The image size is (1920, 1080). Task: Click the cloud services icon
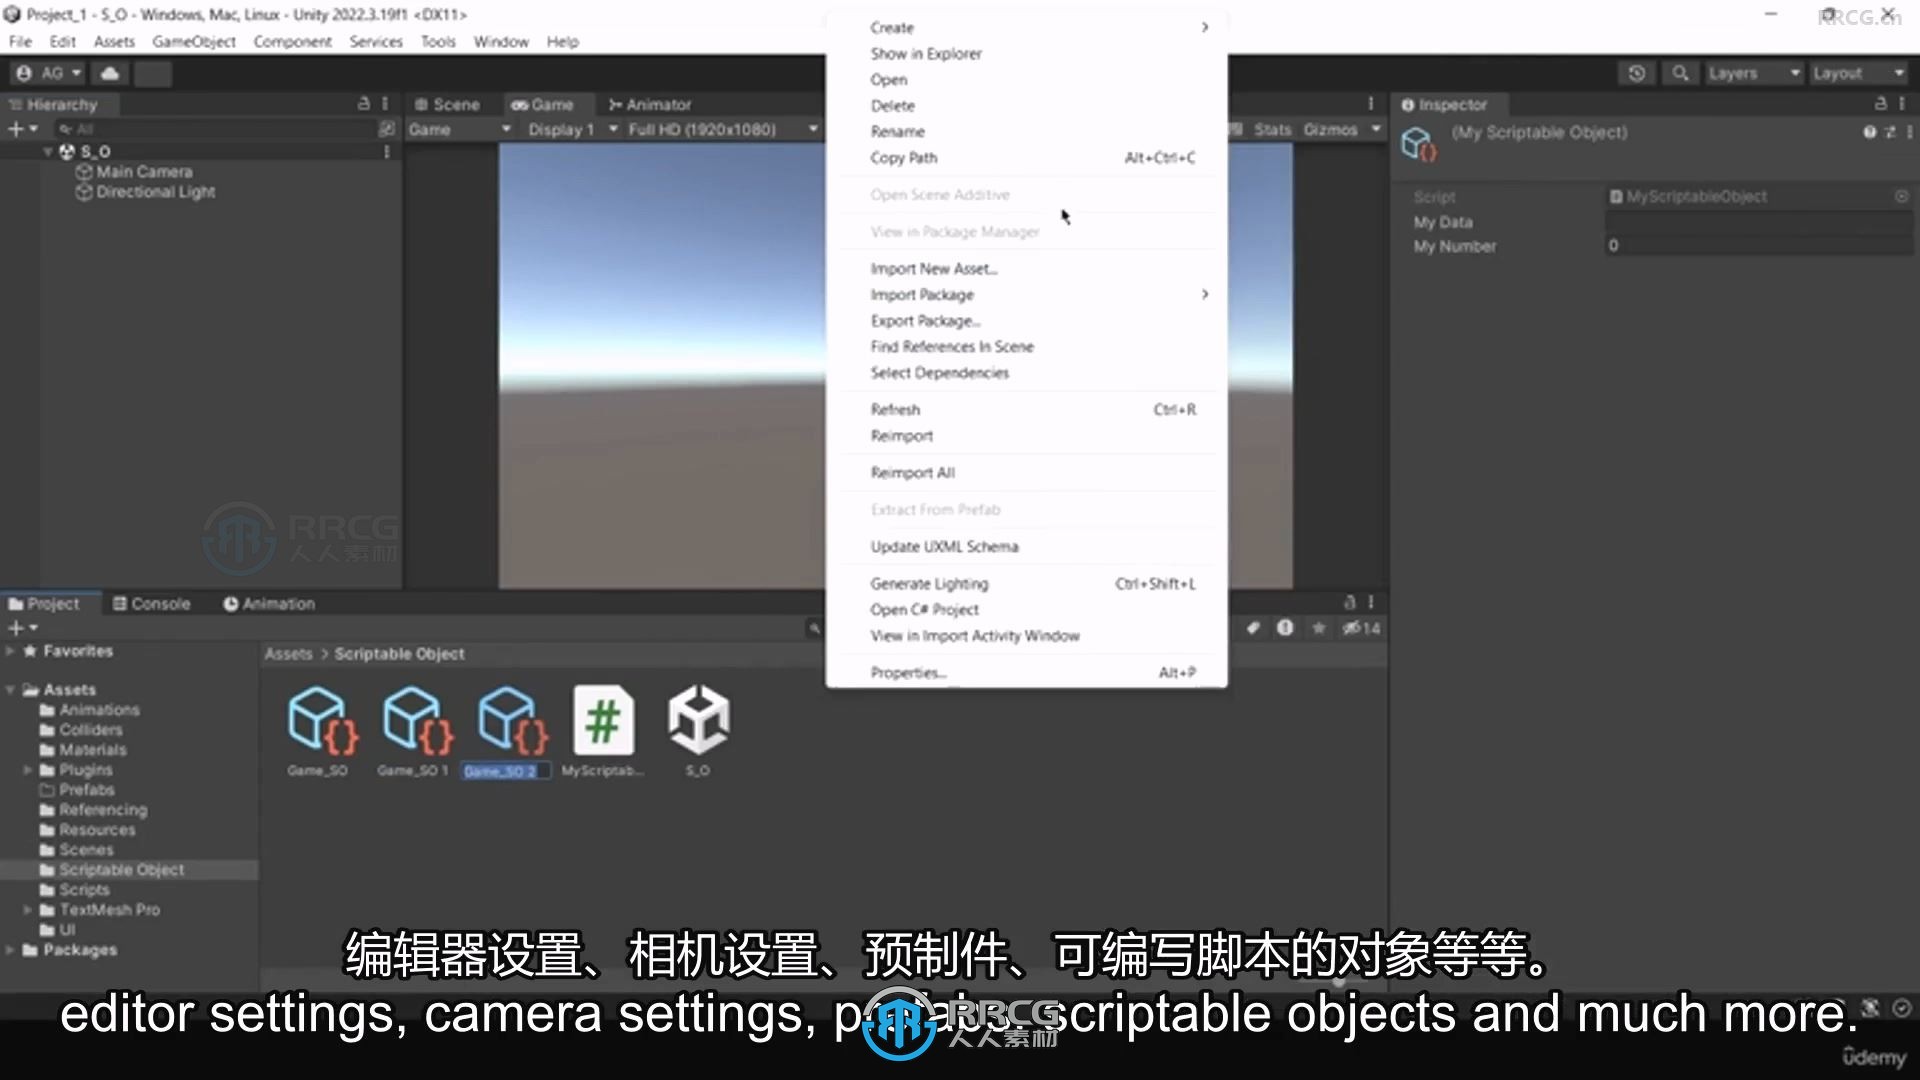110,73
